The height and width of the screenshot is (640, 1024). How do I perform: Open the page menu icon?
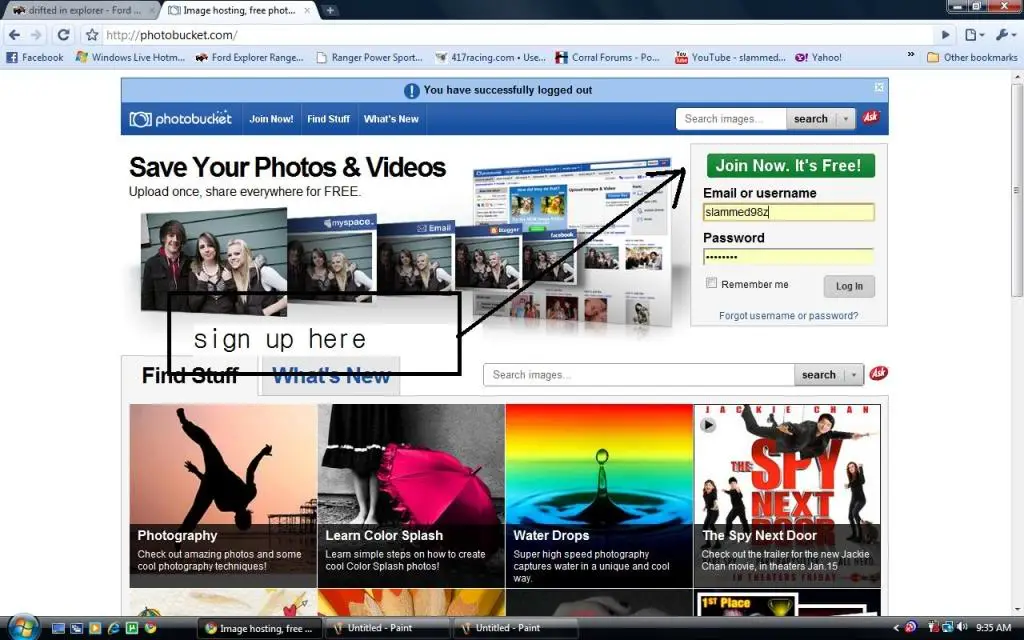(x=974, y=35)
